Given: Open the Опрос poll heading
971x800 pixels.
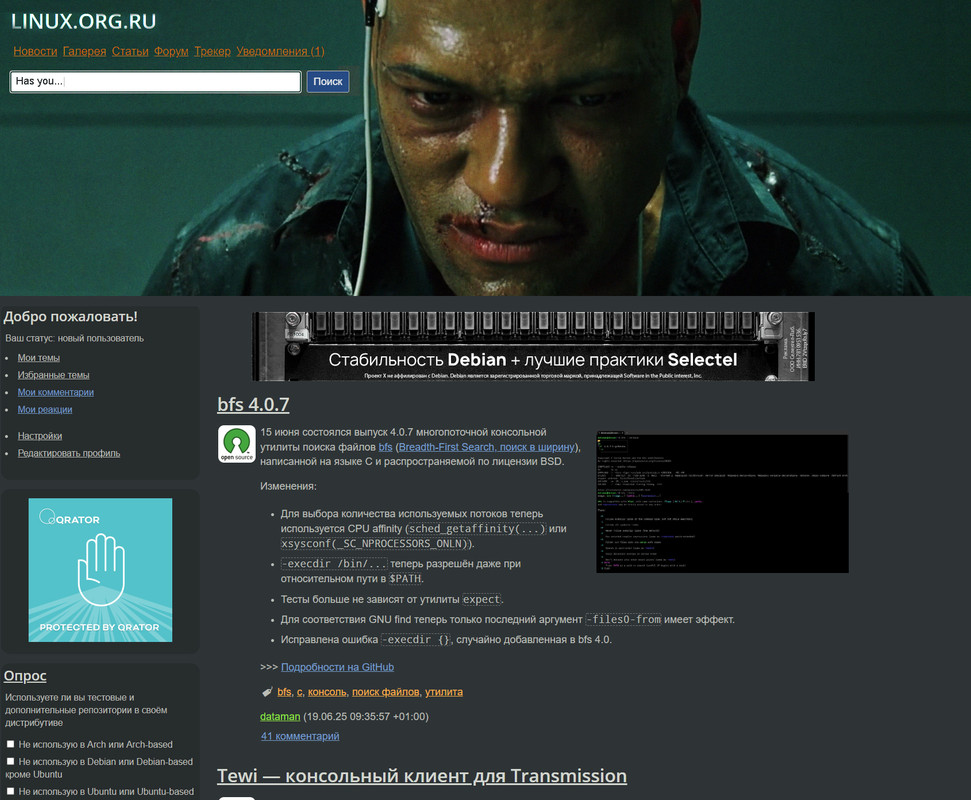Looking at the screenshot, I should tap(25, 676).
